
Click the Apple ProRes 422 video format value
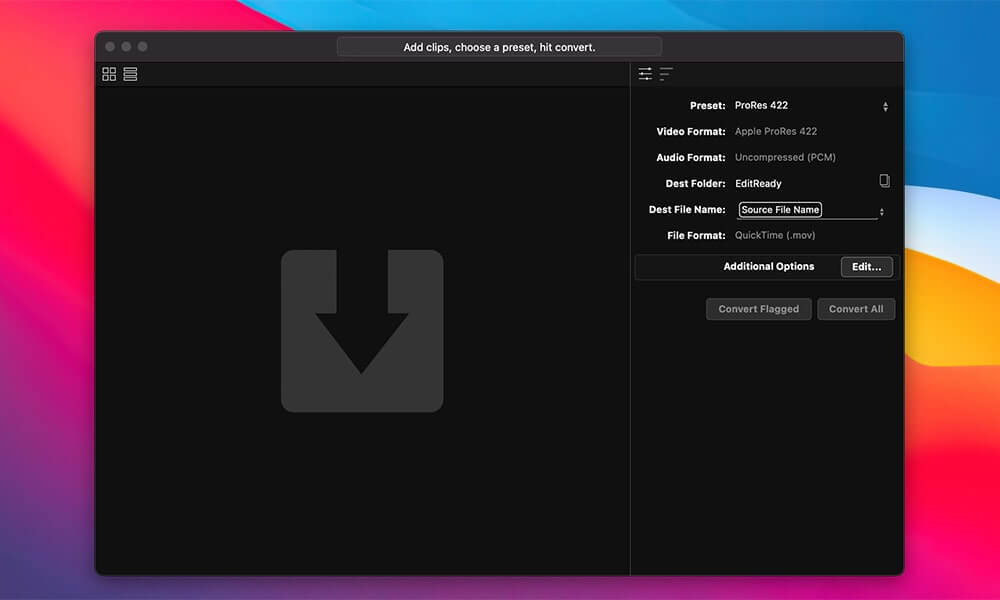point(776,131)
